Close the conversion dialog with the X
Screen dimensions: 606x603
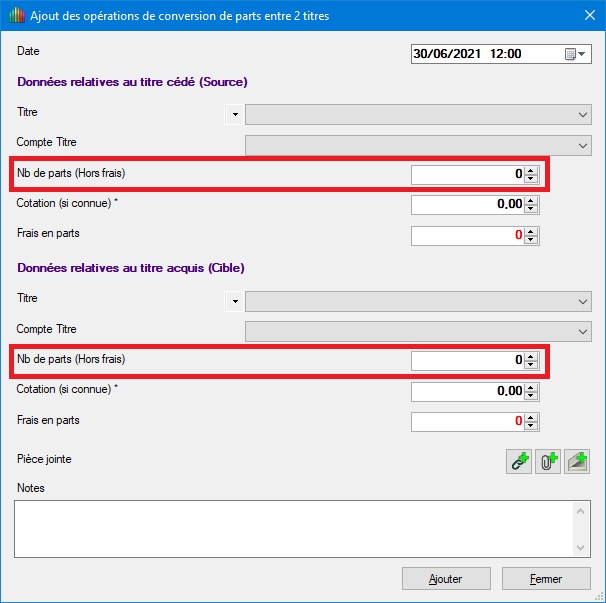click(x=587, y=16)
